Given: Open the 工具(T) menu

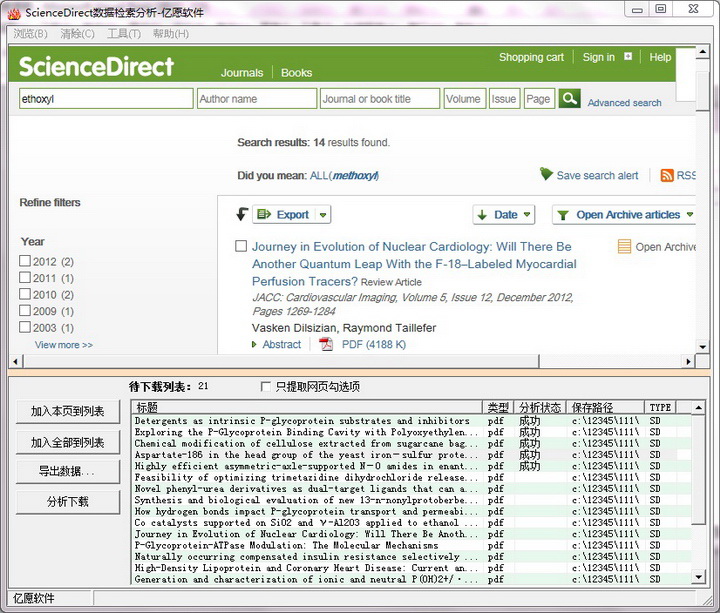Looking at the screenshot, I should pyautogui.click(x=124, y=33).
